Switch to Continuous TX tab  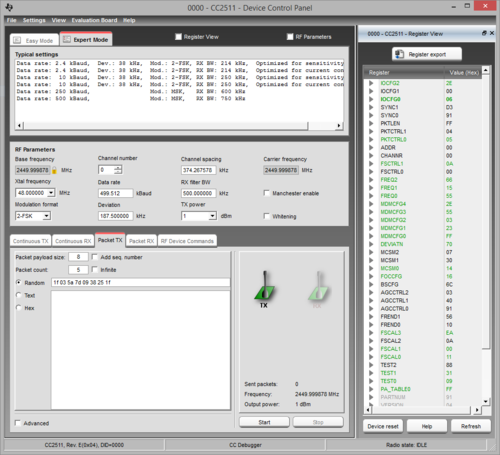tap(31, 241)
